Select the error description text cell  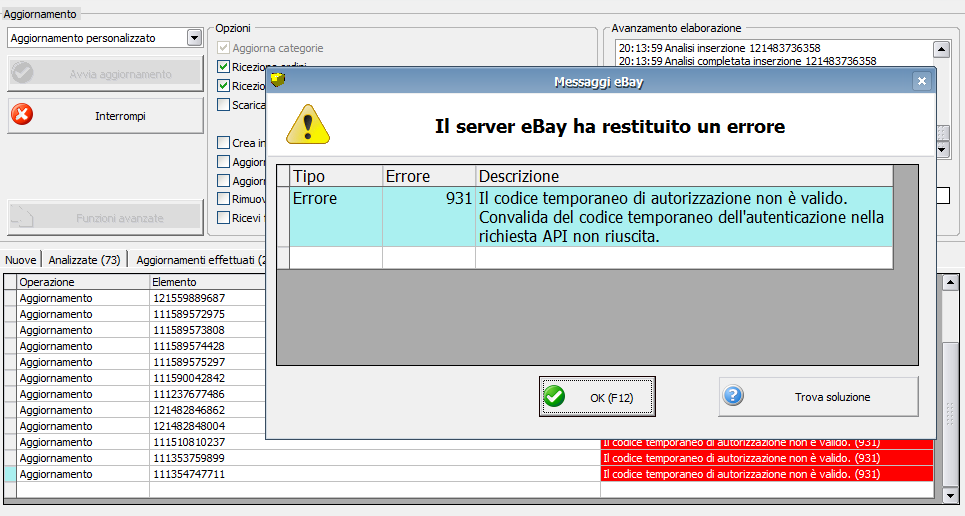[x=684, y=217]
